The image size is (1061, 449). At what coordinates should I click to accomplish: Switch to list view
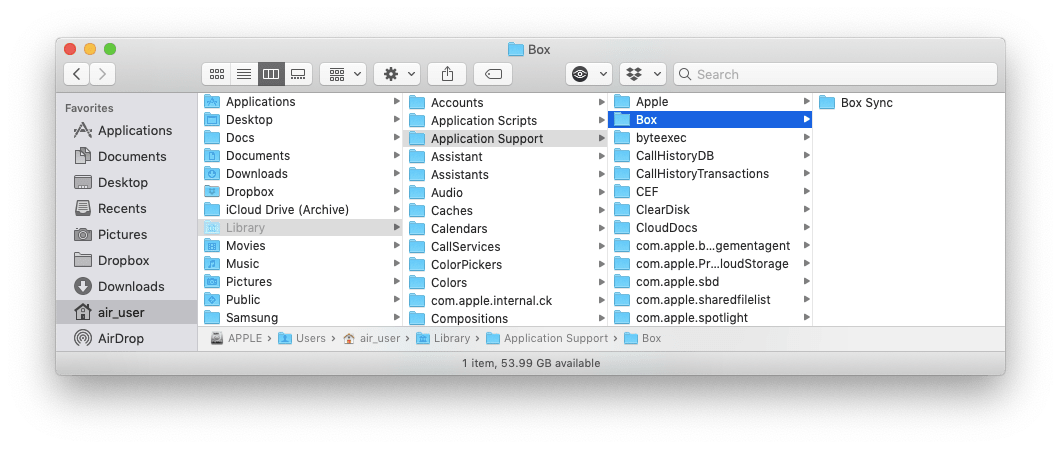click(x=244, y=74)
